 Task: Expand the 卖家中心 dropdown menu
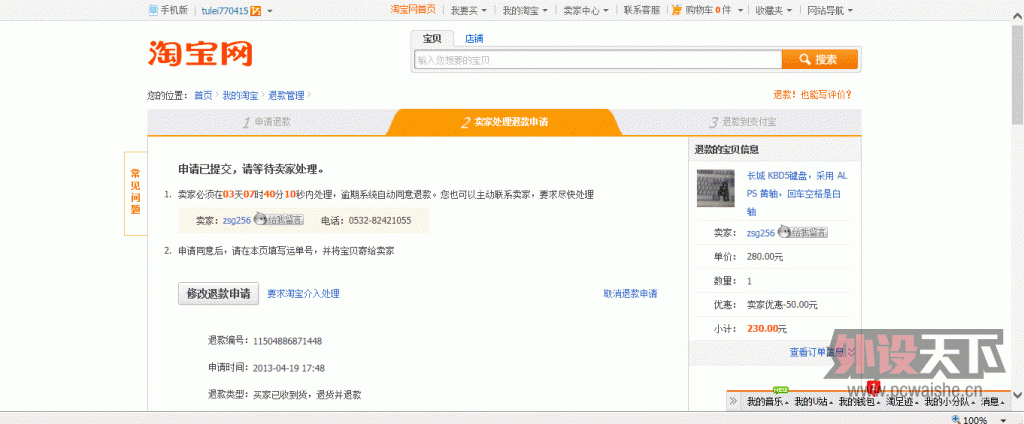coord(606,11)
